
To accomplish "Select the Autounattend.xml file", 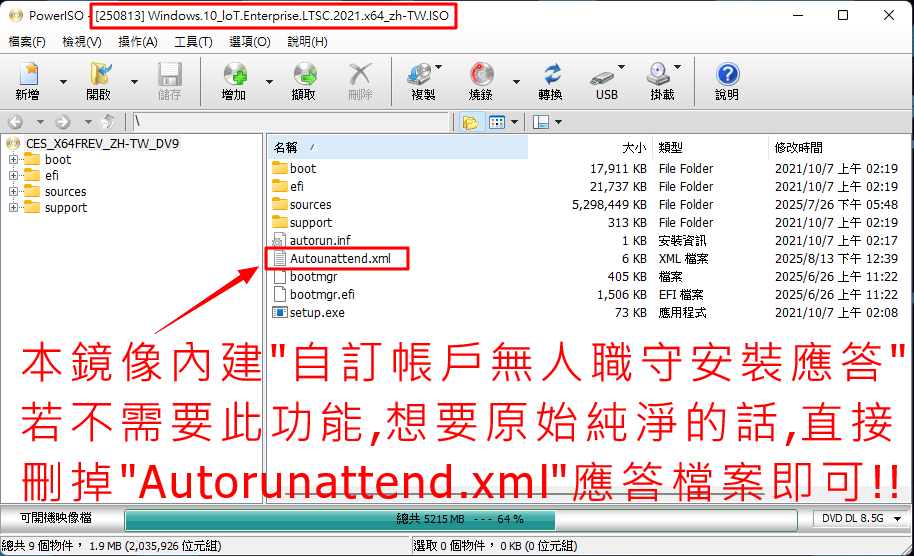I will point(340,259).
